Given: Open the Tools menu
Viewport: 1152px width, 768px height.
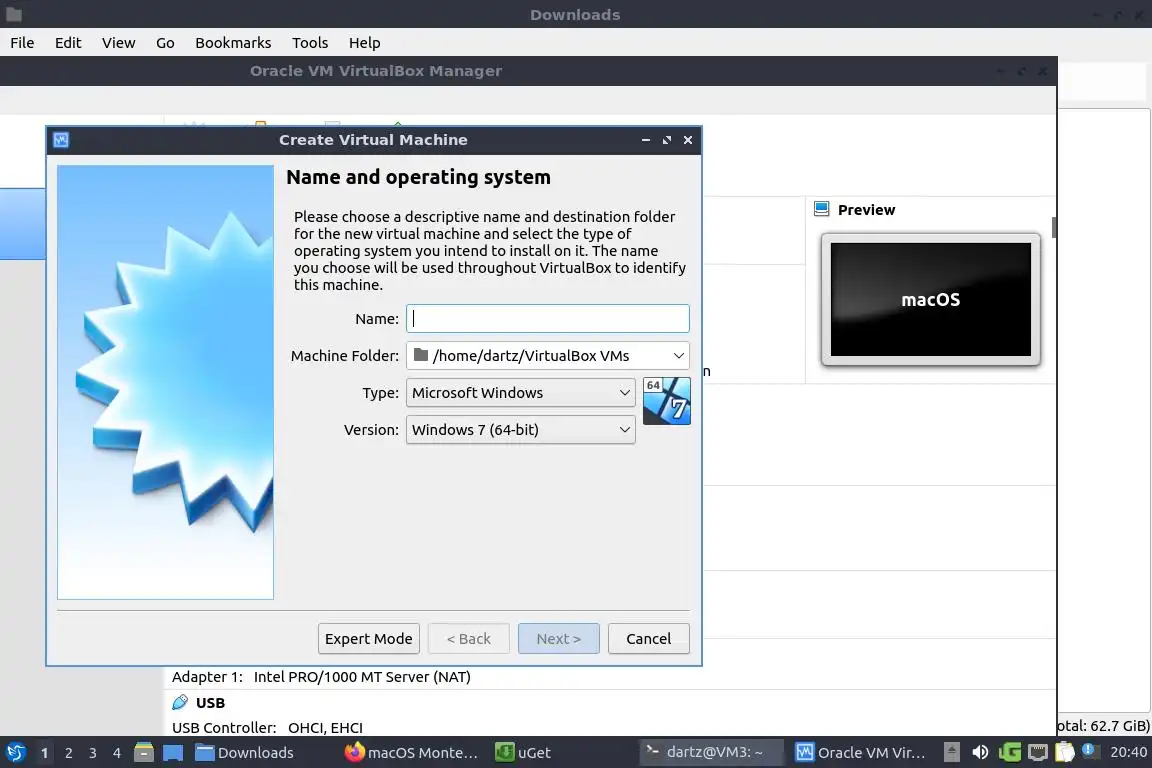Looking at the screenshot, I should pos(310,43).
